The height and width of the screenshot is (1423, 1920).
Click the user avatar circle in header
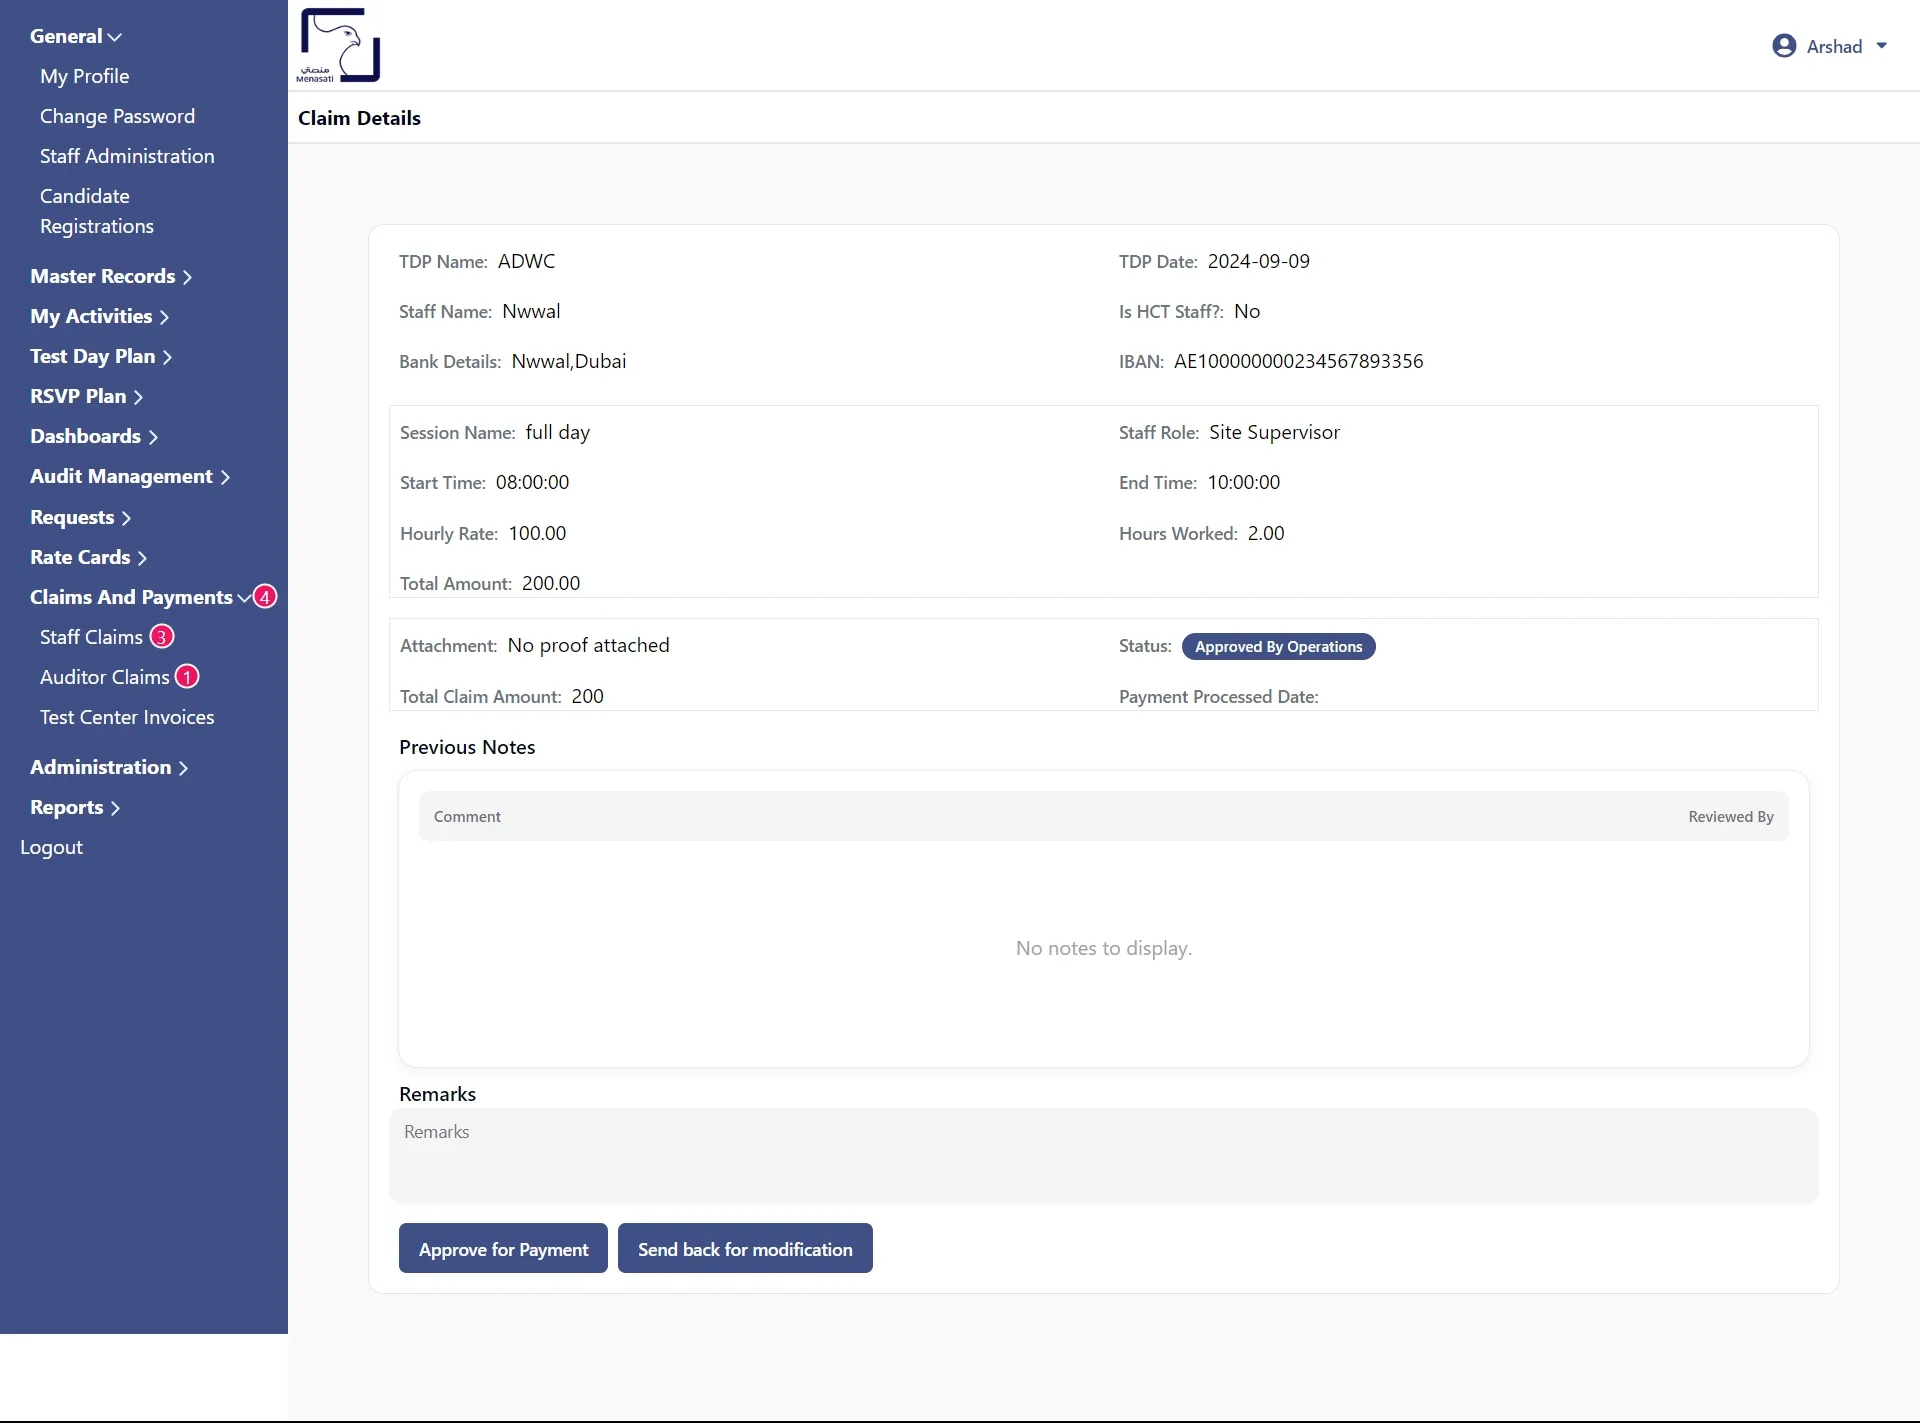pyautogui.click(x=1786, y=45)
